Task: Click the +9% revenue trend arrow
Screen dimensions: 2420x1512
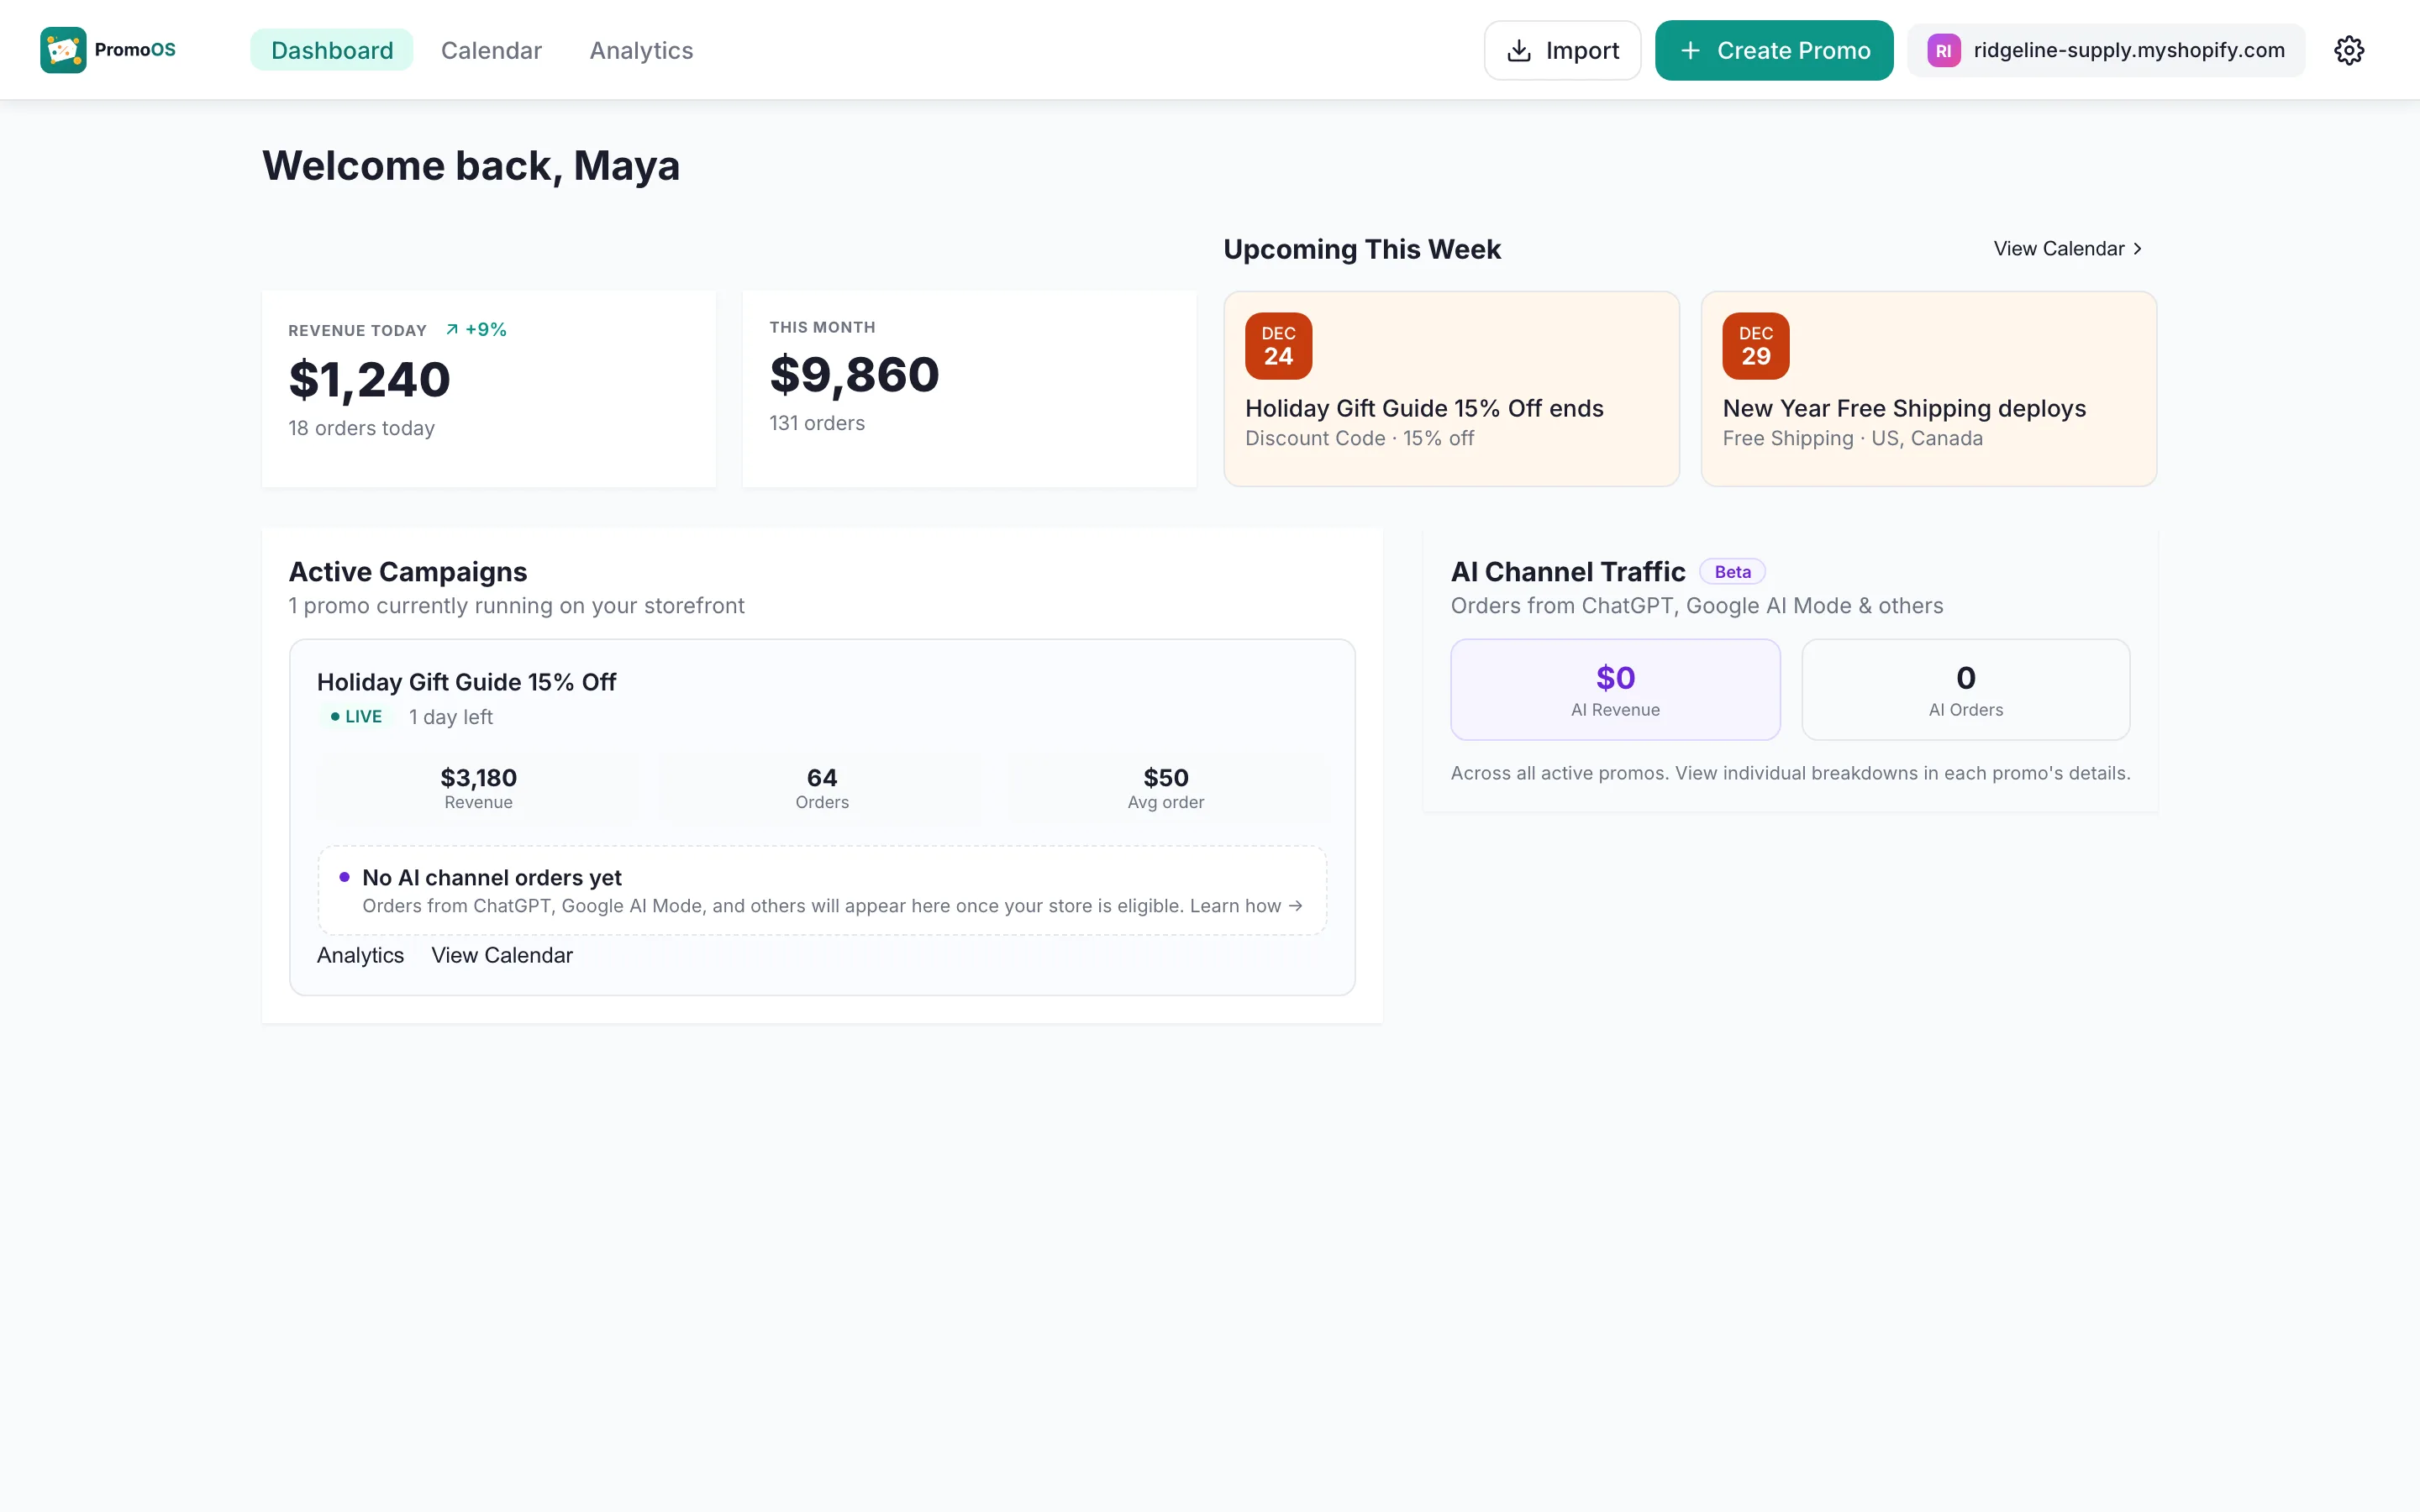Action: tap(452, 330)
